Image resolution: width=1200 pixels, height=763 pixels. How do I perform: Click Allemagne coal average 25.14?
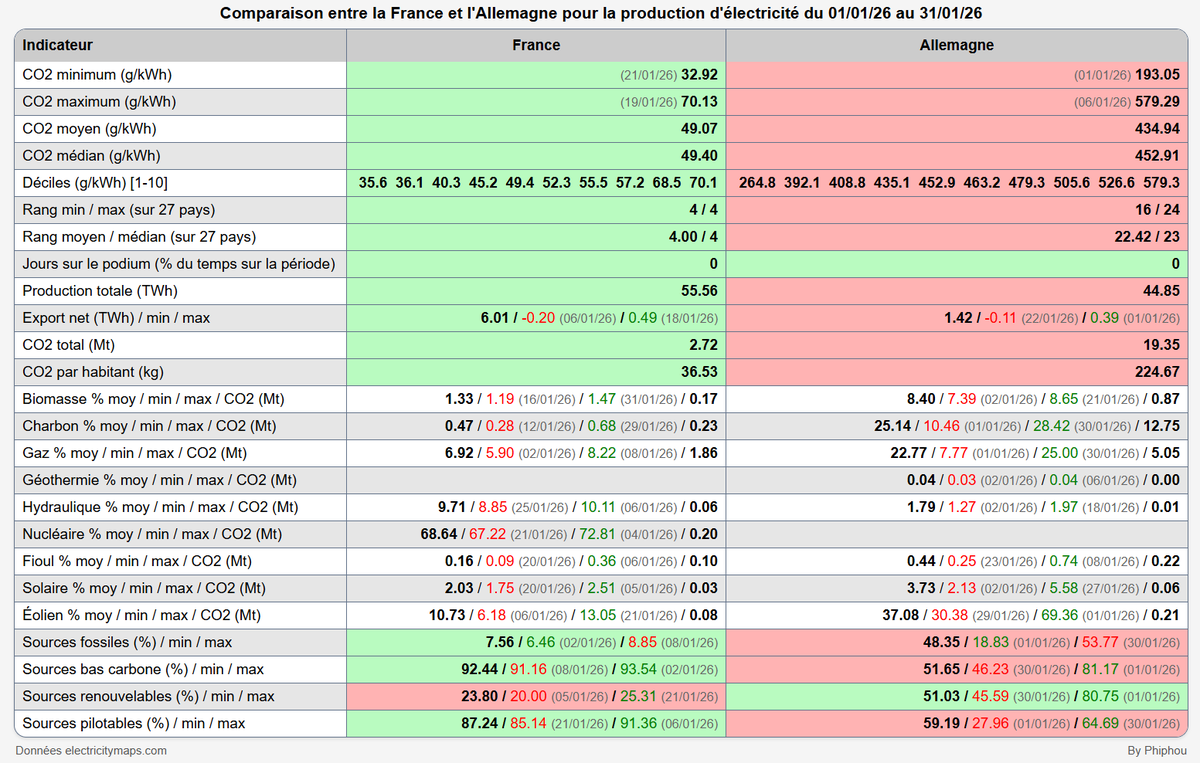[892, 425]
